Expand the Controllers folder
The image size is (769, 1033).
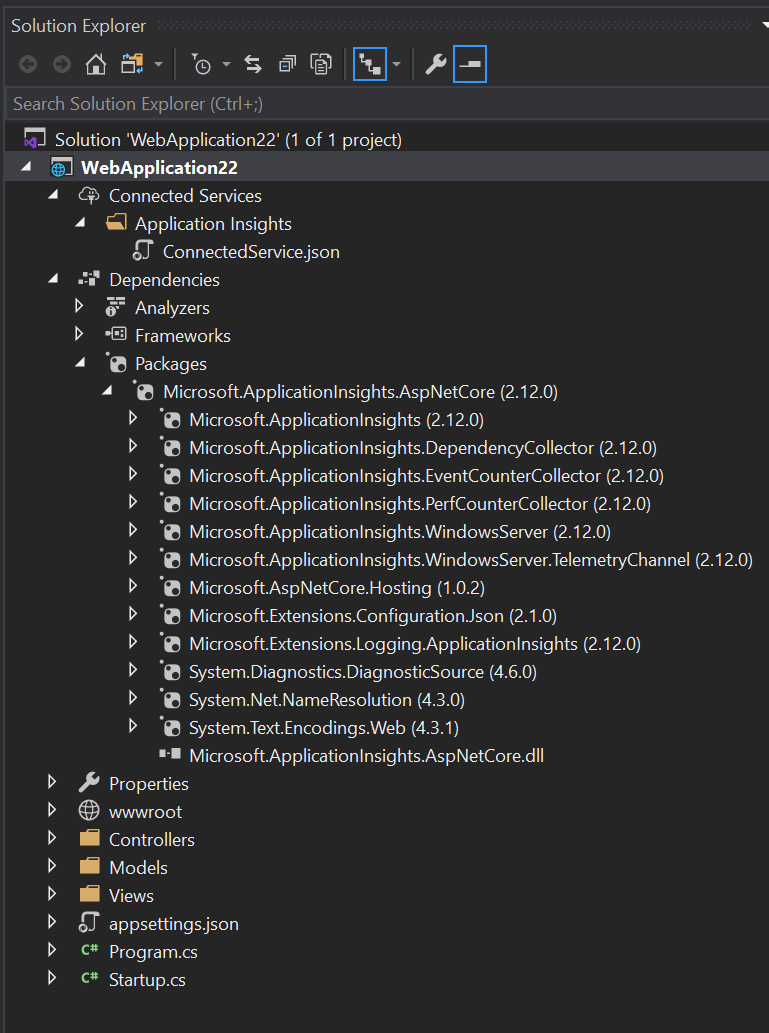(x=51, y=839)
